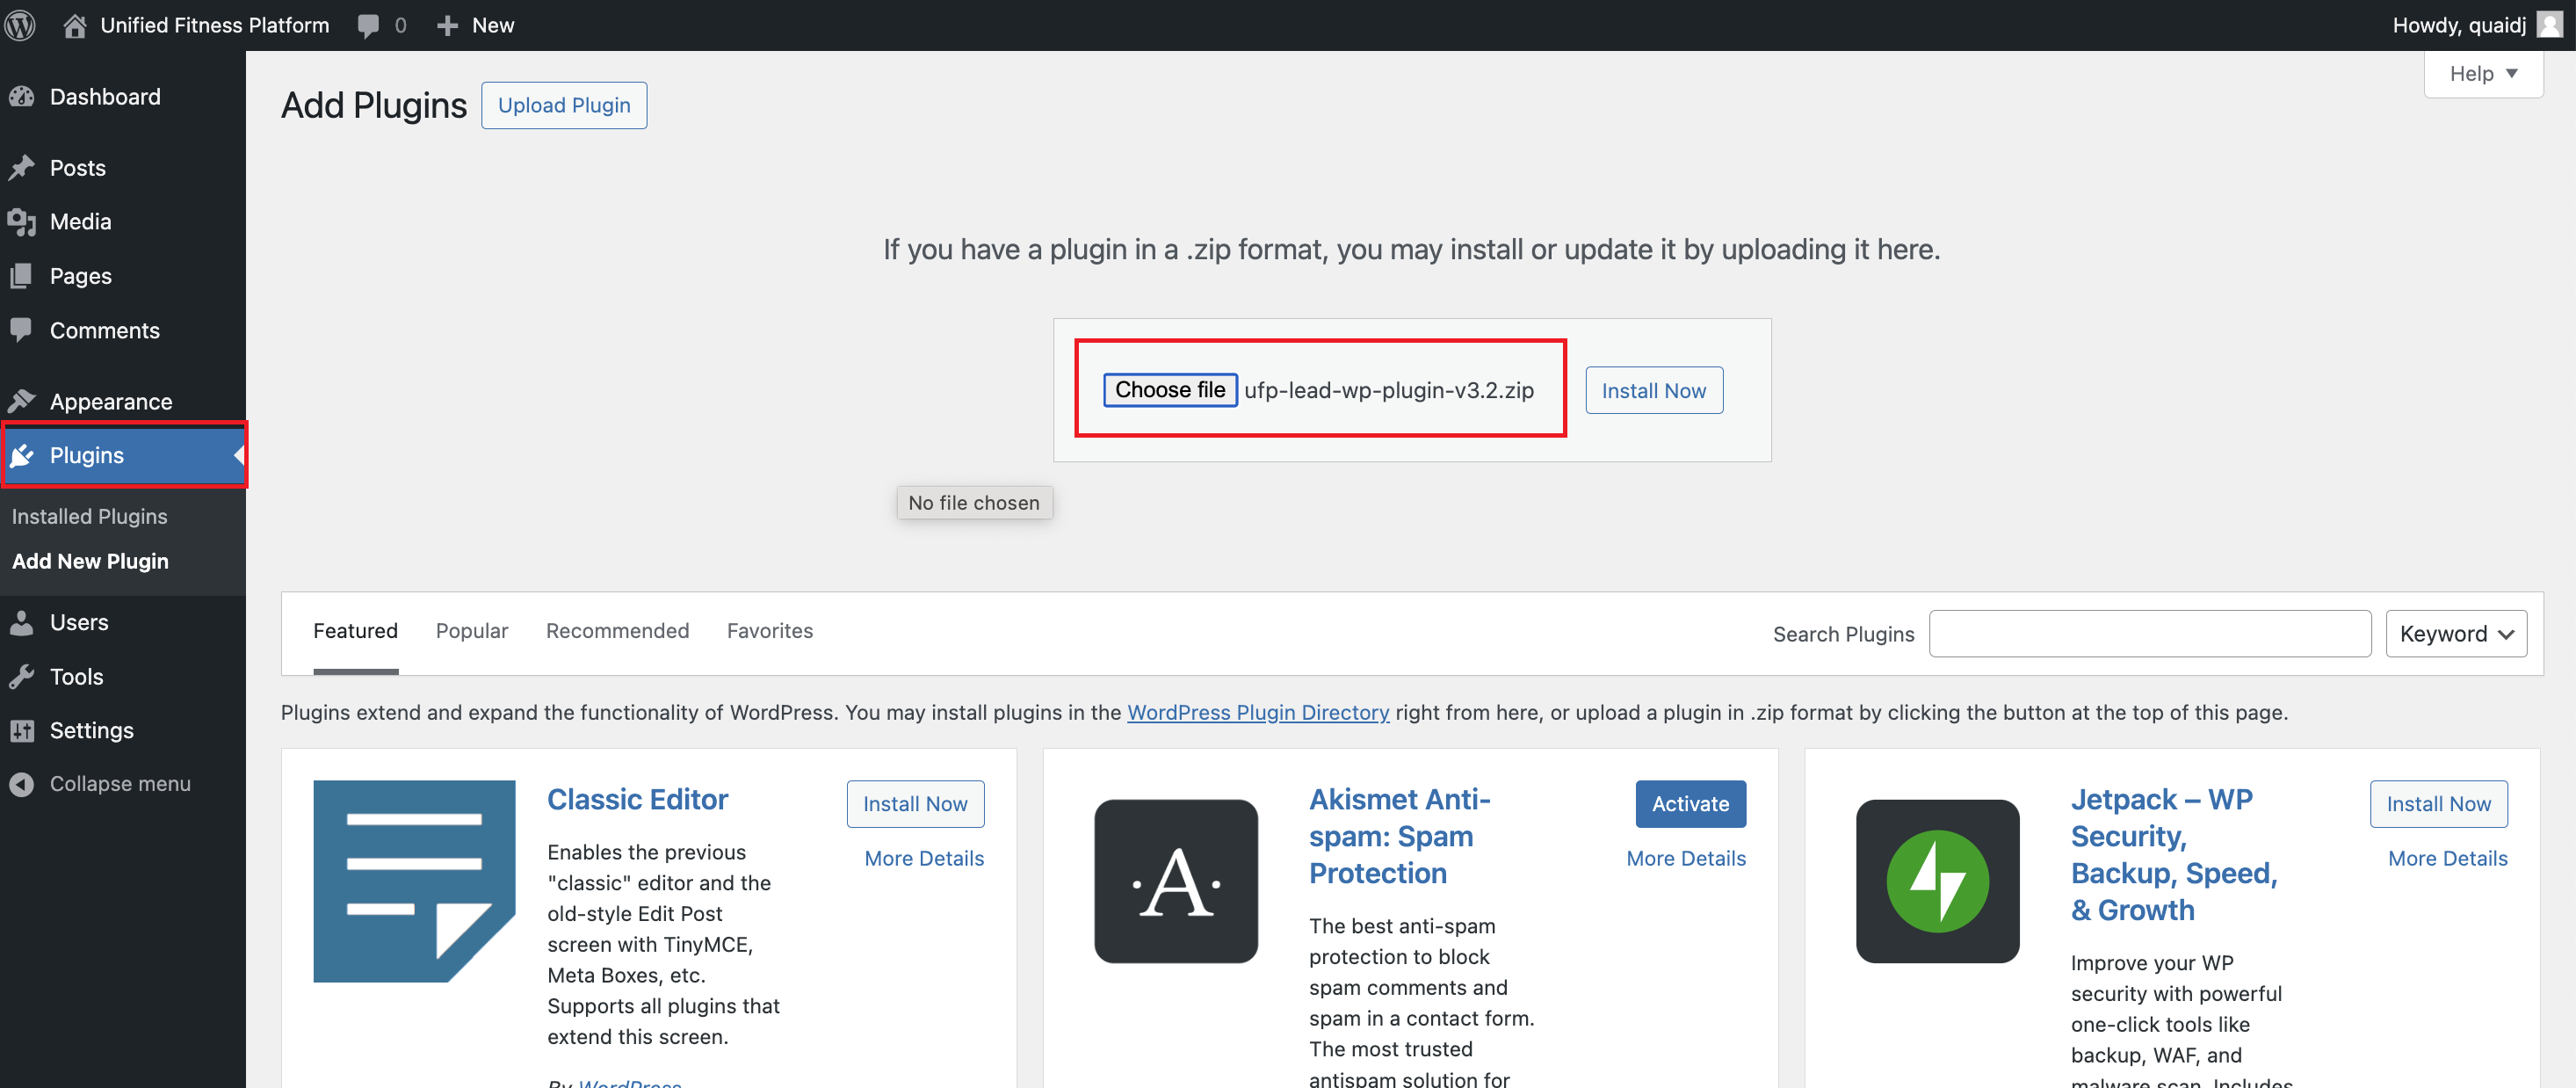Switch to the Popular tab

(x=472, y=631)
